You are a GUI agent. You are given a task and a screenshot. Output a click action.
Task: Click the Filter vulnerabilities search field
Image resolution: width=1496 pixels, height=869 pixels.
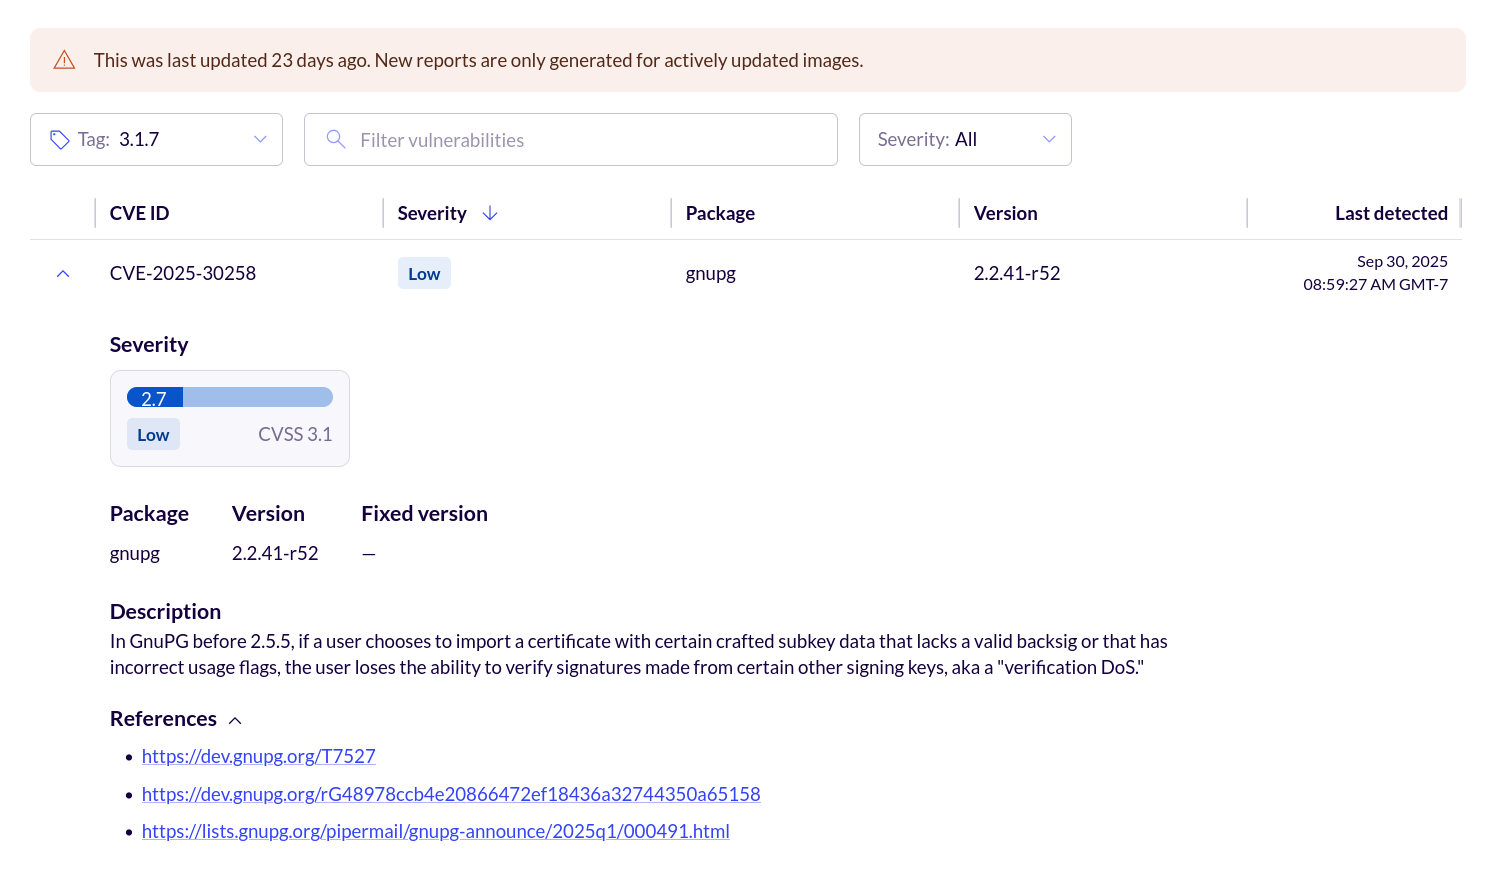[x=570, y=139]
